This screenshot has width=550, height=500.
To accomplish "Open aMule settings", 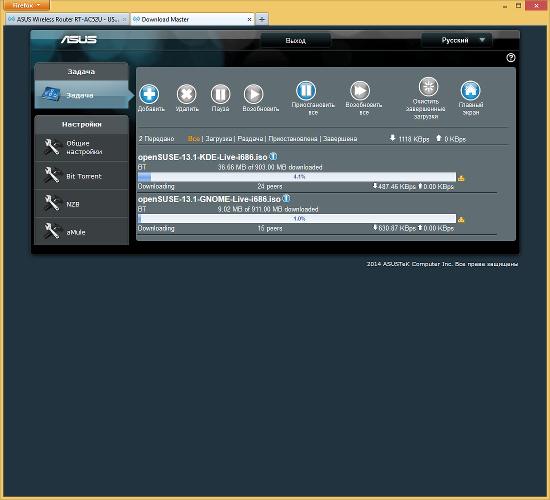I will (81, 232).
